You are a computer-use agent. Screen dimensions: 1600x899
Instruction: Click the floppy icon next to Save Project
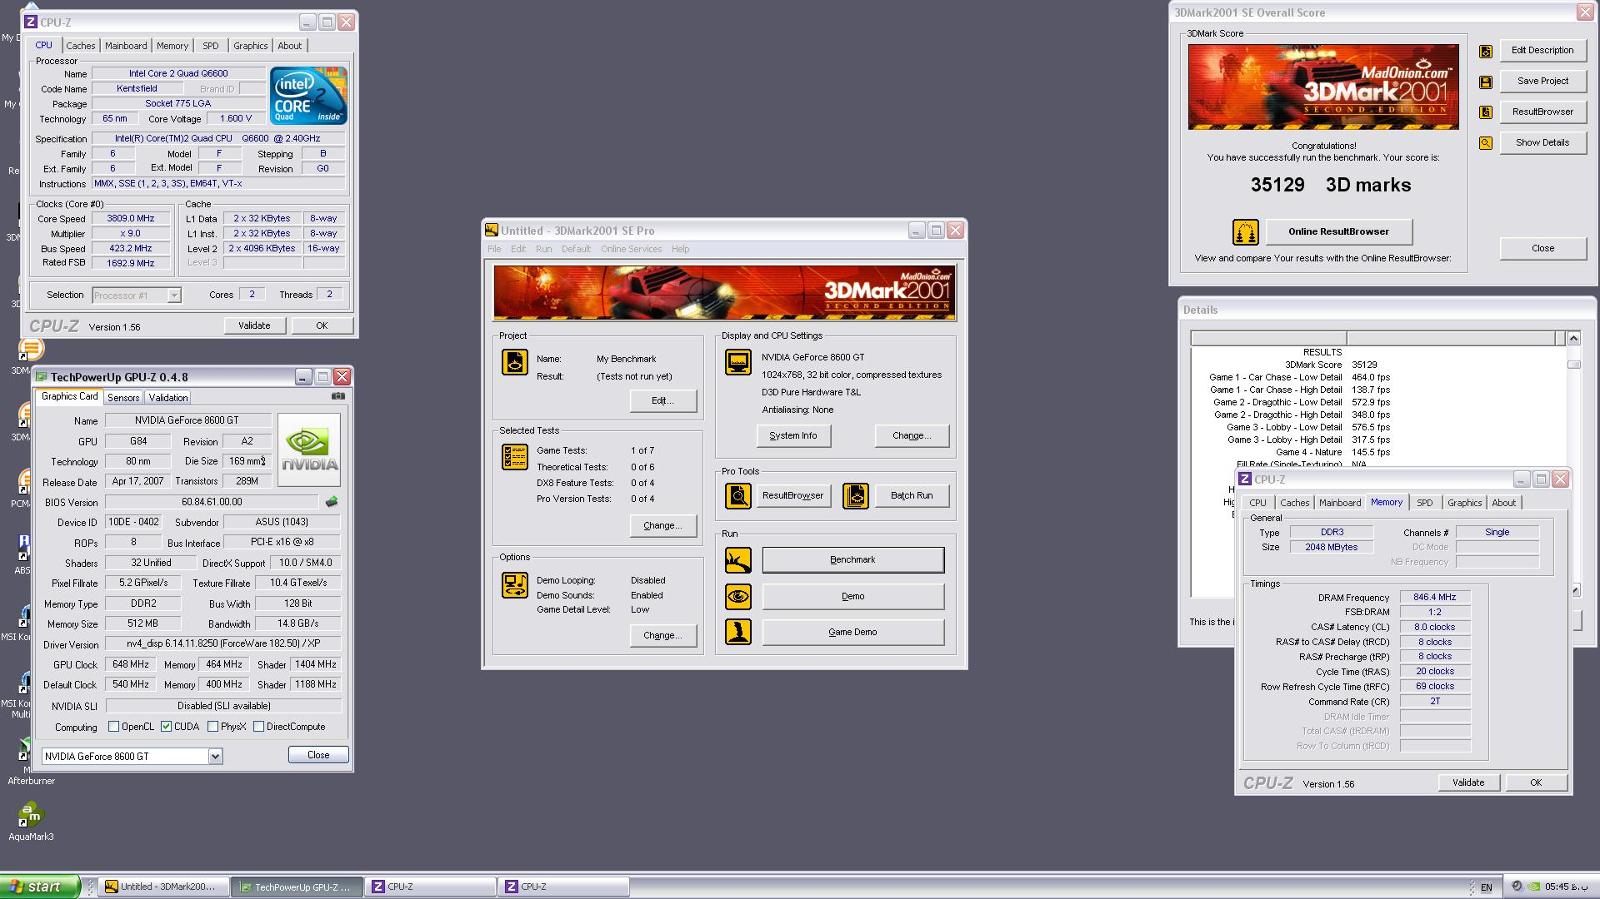click(1486, 82)
